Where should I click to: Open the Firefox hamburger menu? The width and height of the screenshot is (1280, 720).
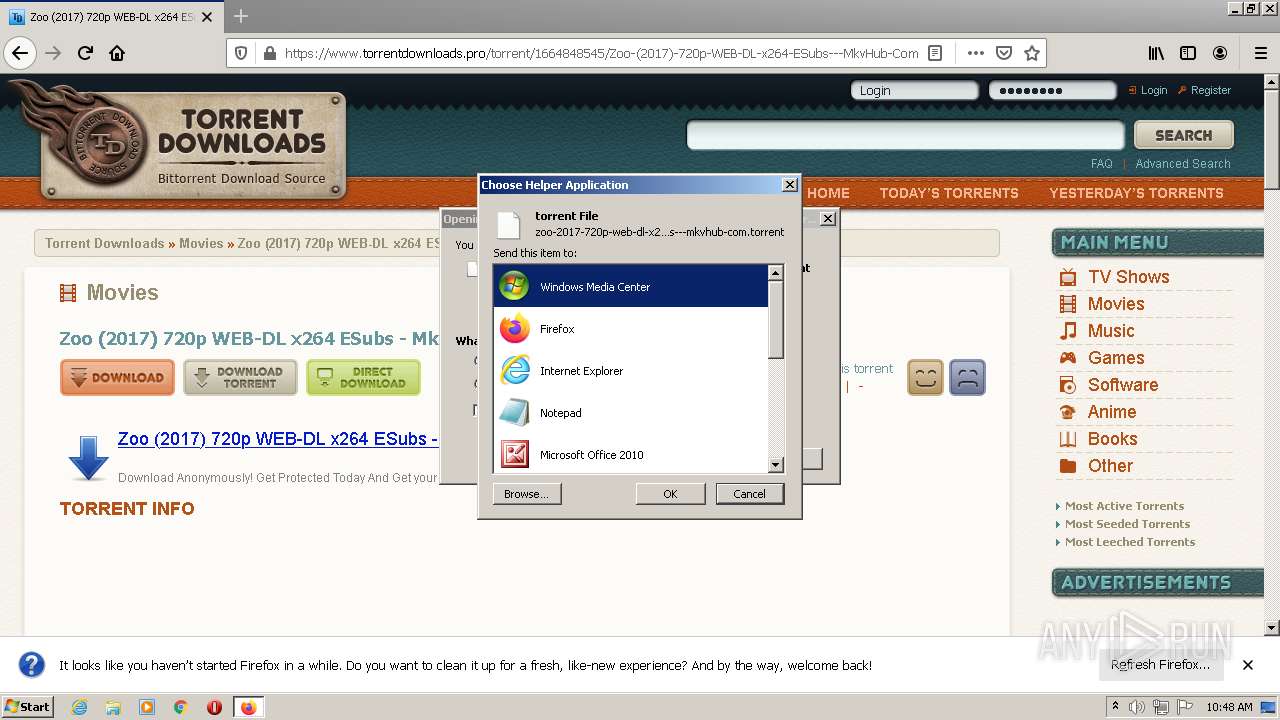click(x=1260, y=53)
